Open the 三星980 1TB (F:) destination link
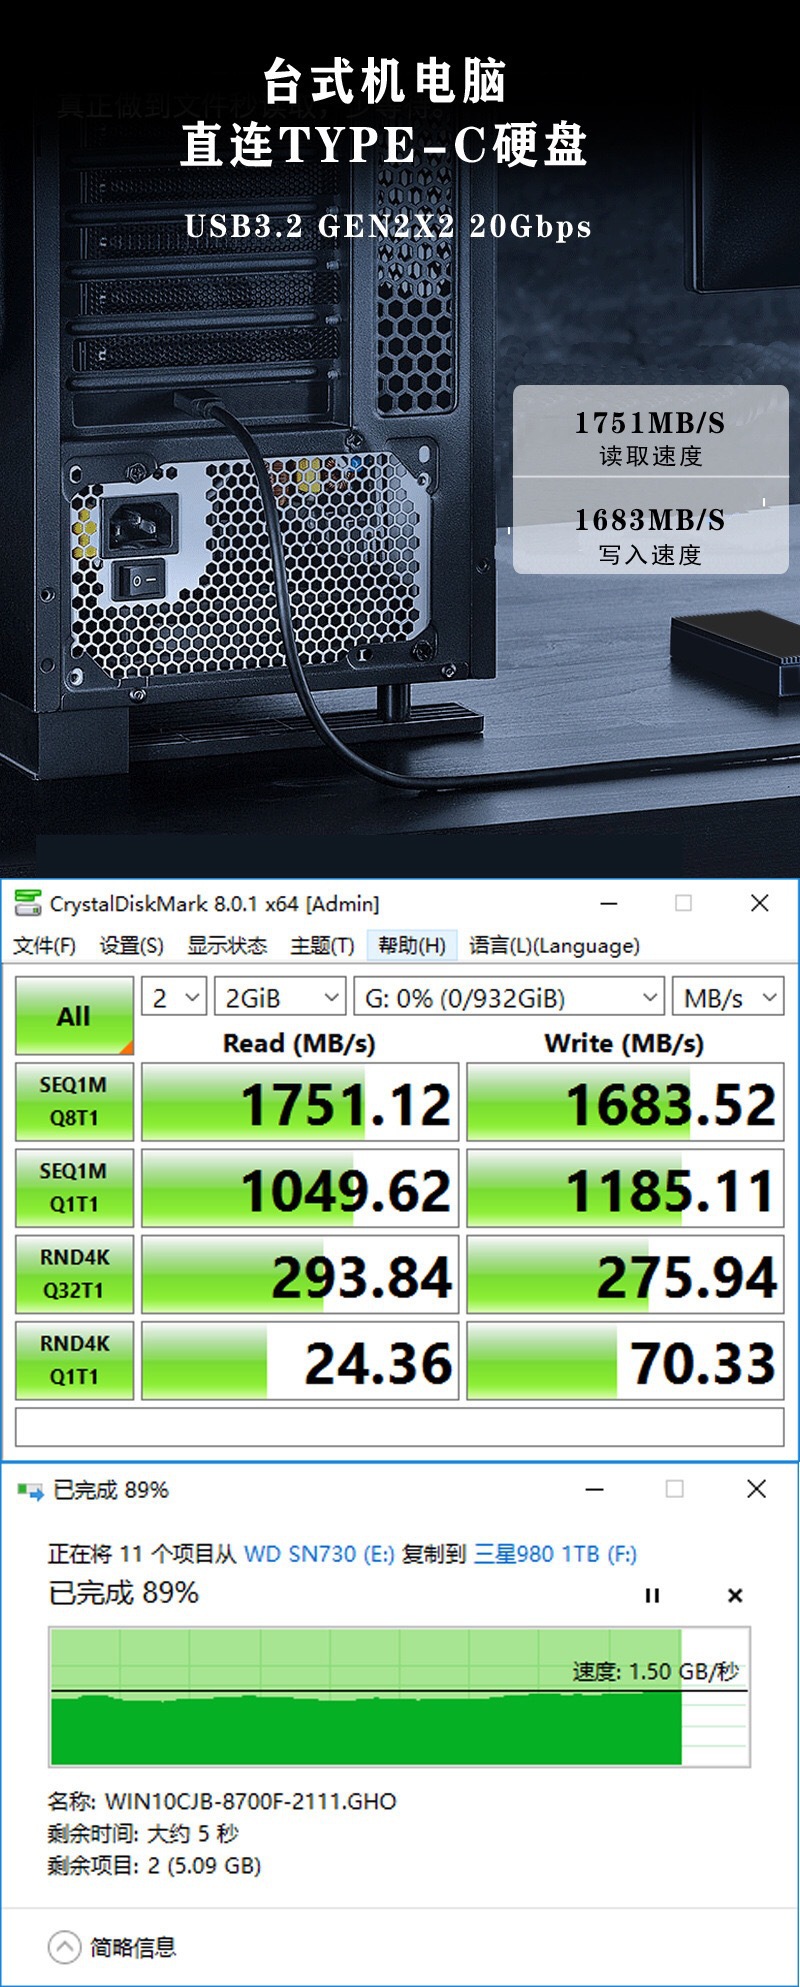The height and width of the screenshot is (1987, 800). [555, 1553]
